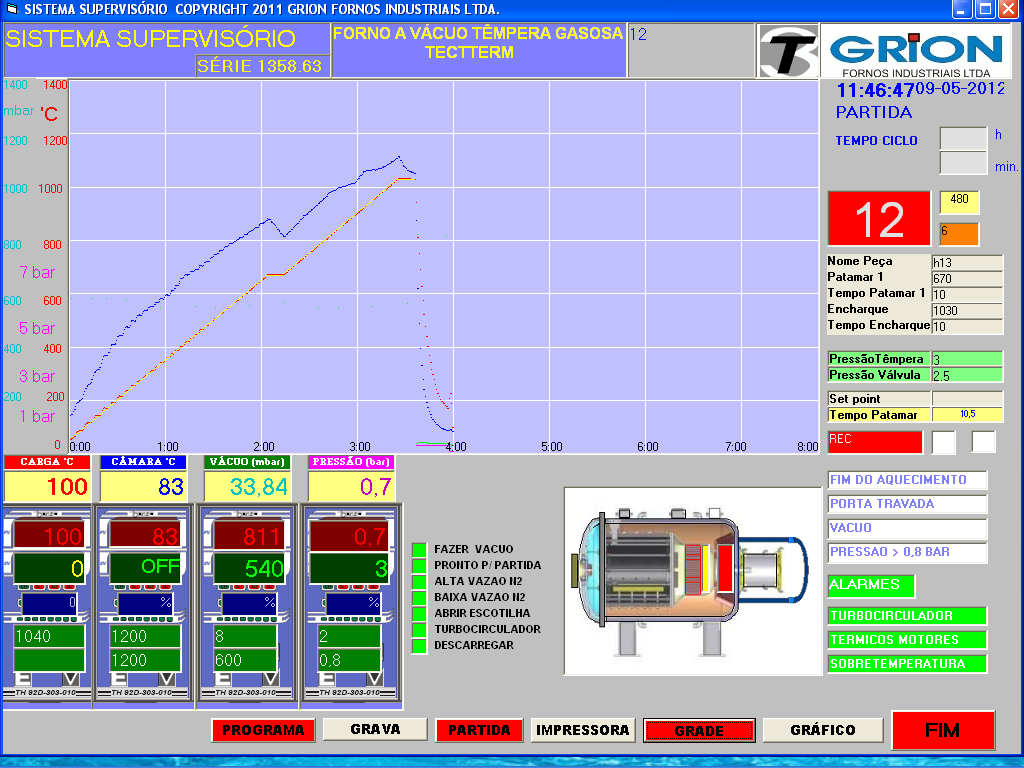Screen dimensions: 1024x768
Task: Click the green lamp beside FAZER VACUO
Action: (x=419, y=549)
